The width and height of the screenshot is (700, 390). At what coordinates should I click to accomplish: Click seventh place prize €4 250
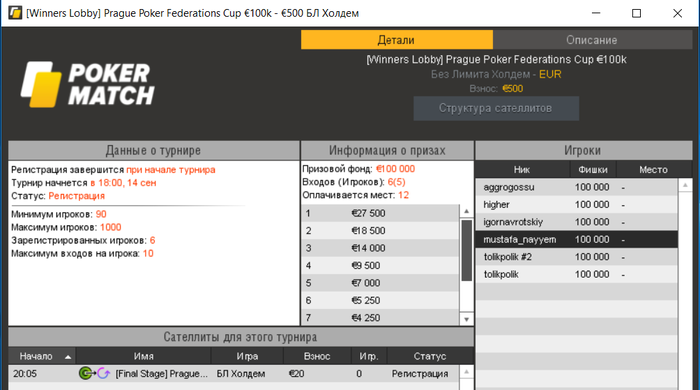[366, 318]
